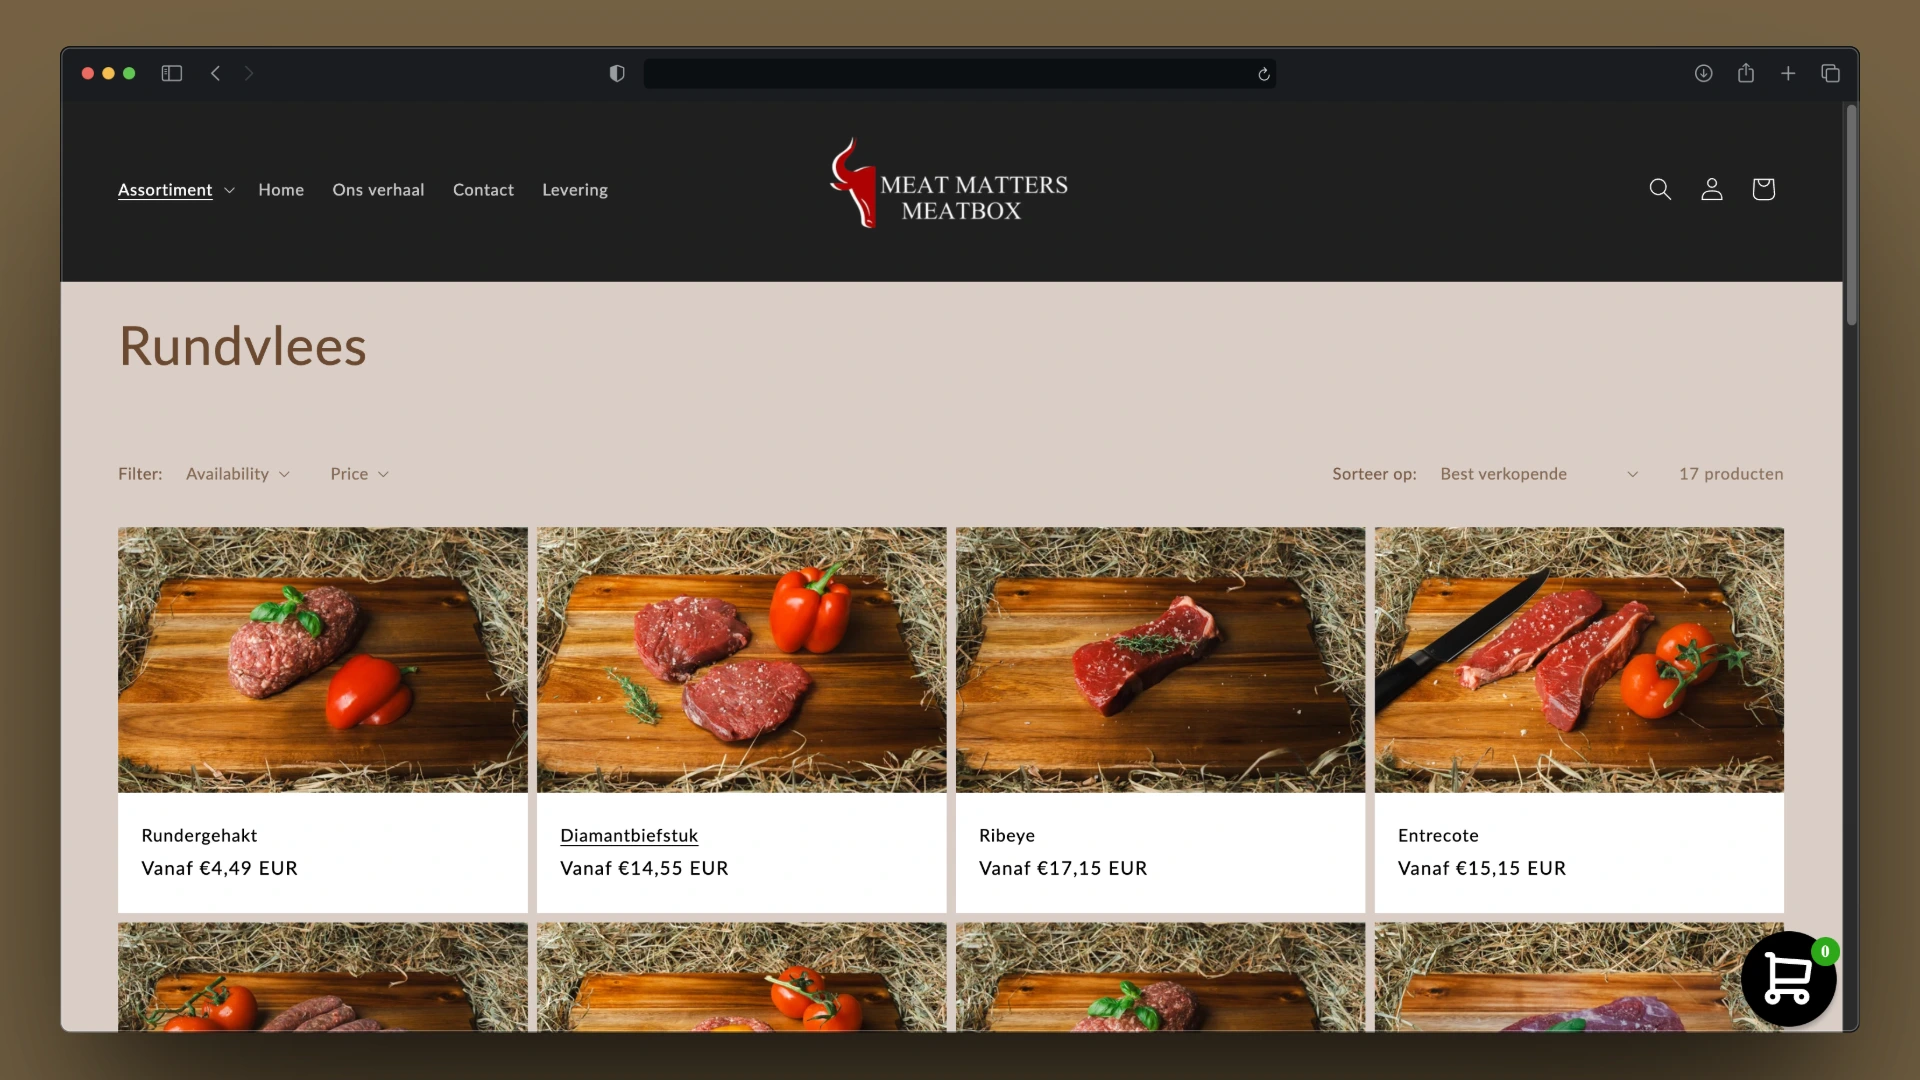
Task: Expand the Assortiment menu dropdown
Action: tap(176, 190)
